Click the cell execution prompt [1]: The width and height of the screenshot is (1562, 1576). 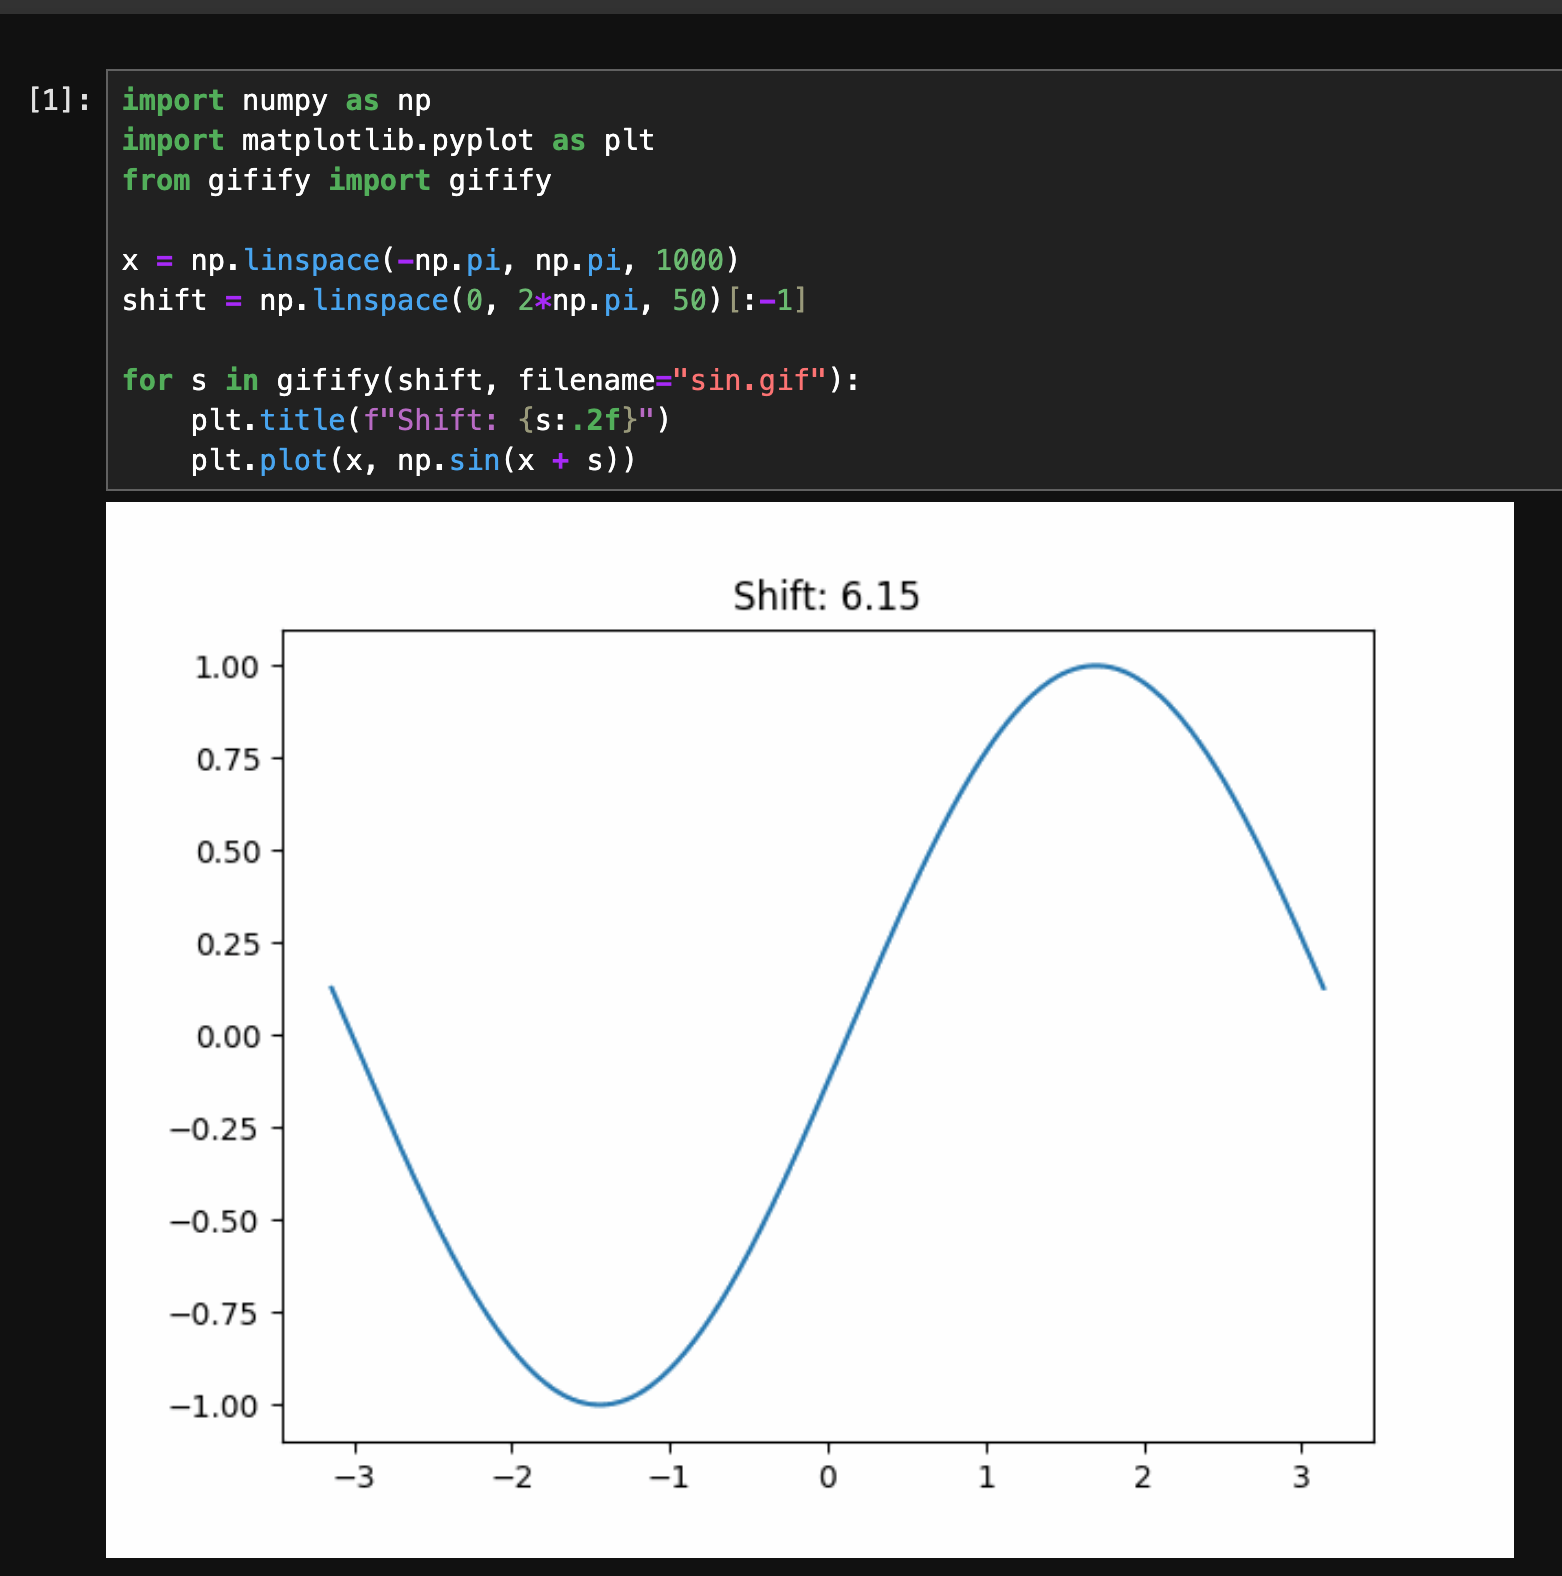pyautogui.click(x=59, y=100)
